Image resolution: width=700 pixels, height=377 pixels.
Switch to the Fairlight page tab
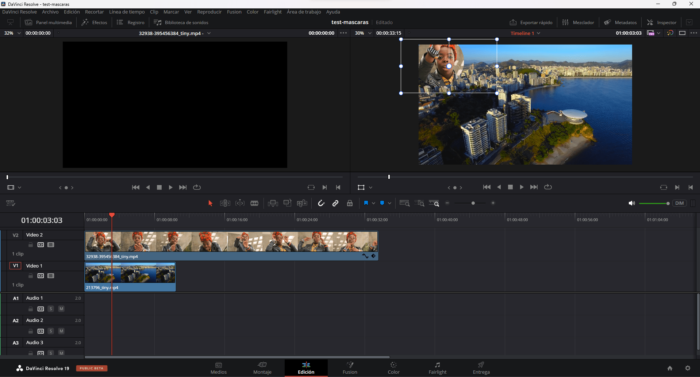[438, 368]
